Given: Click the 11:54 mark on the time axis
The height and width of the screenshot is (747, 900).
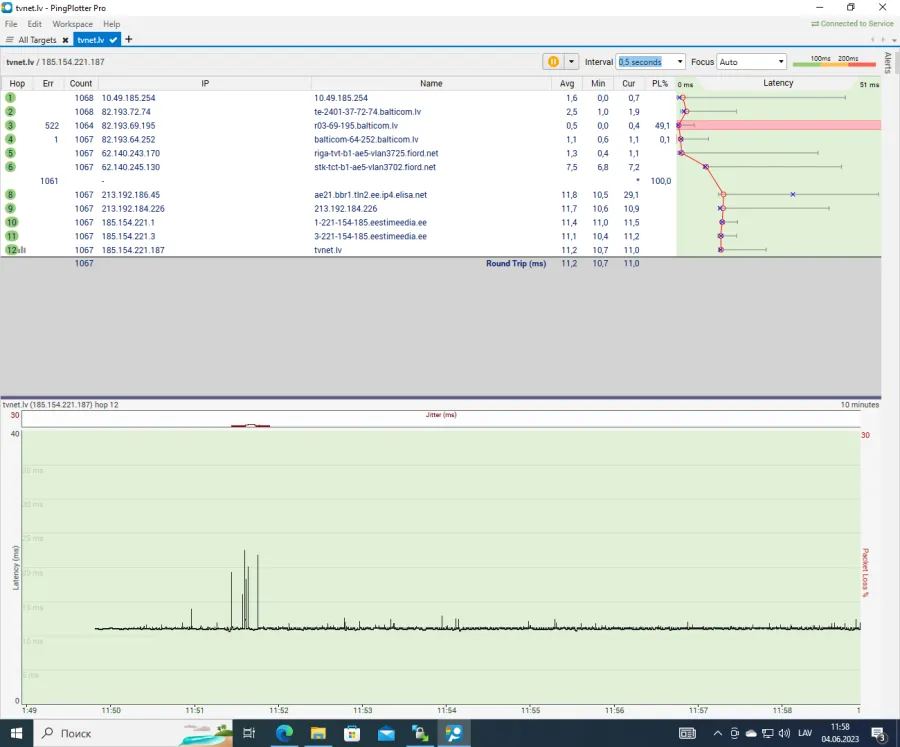Looking at the screenshot, I should [x=447, y=710].
